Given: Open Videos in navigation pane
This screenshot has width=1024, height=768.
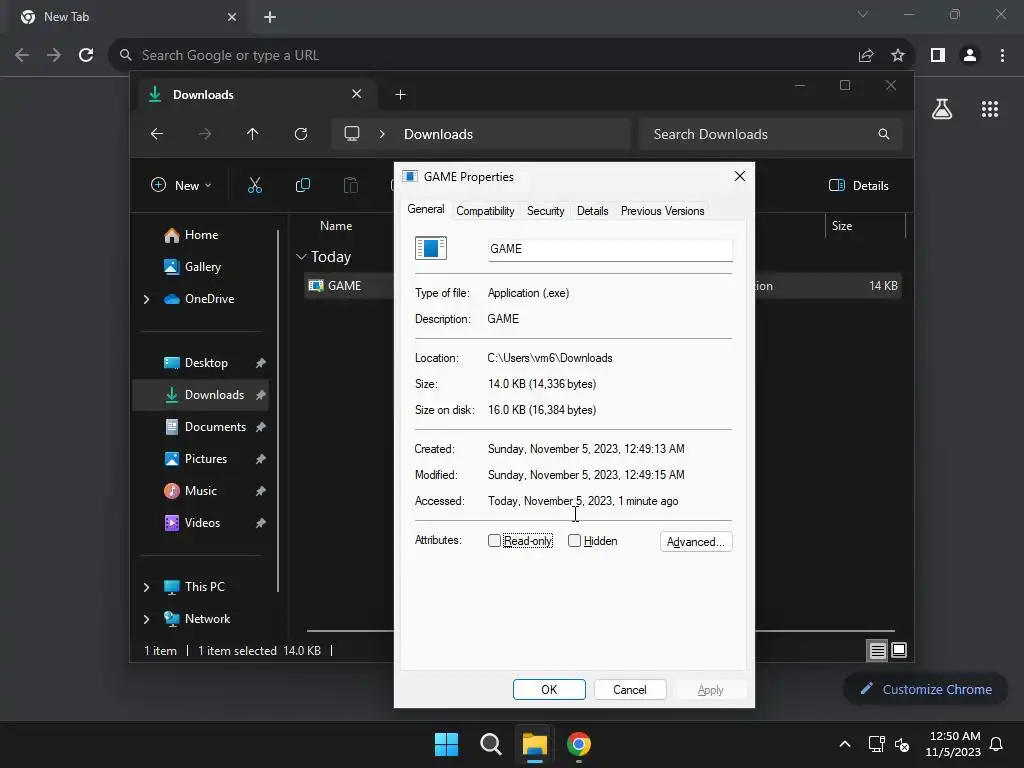Looking at the screenshot, I should [x=202, y=523].
